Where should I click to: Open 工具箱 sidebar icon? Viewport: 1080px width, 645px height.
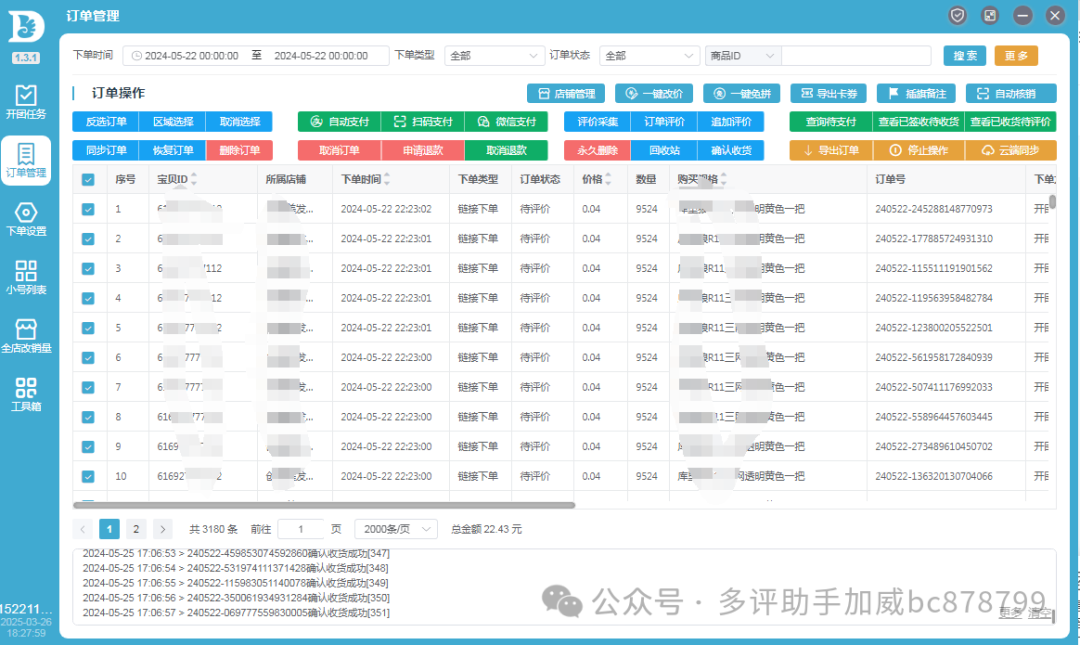tap(26, 395)
